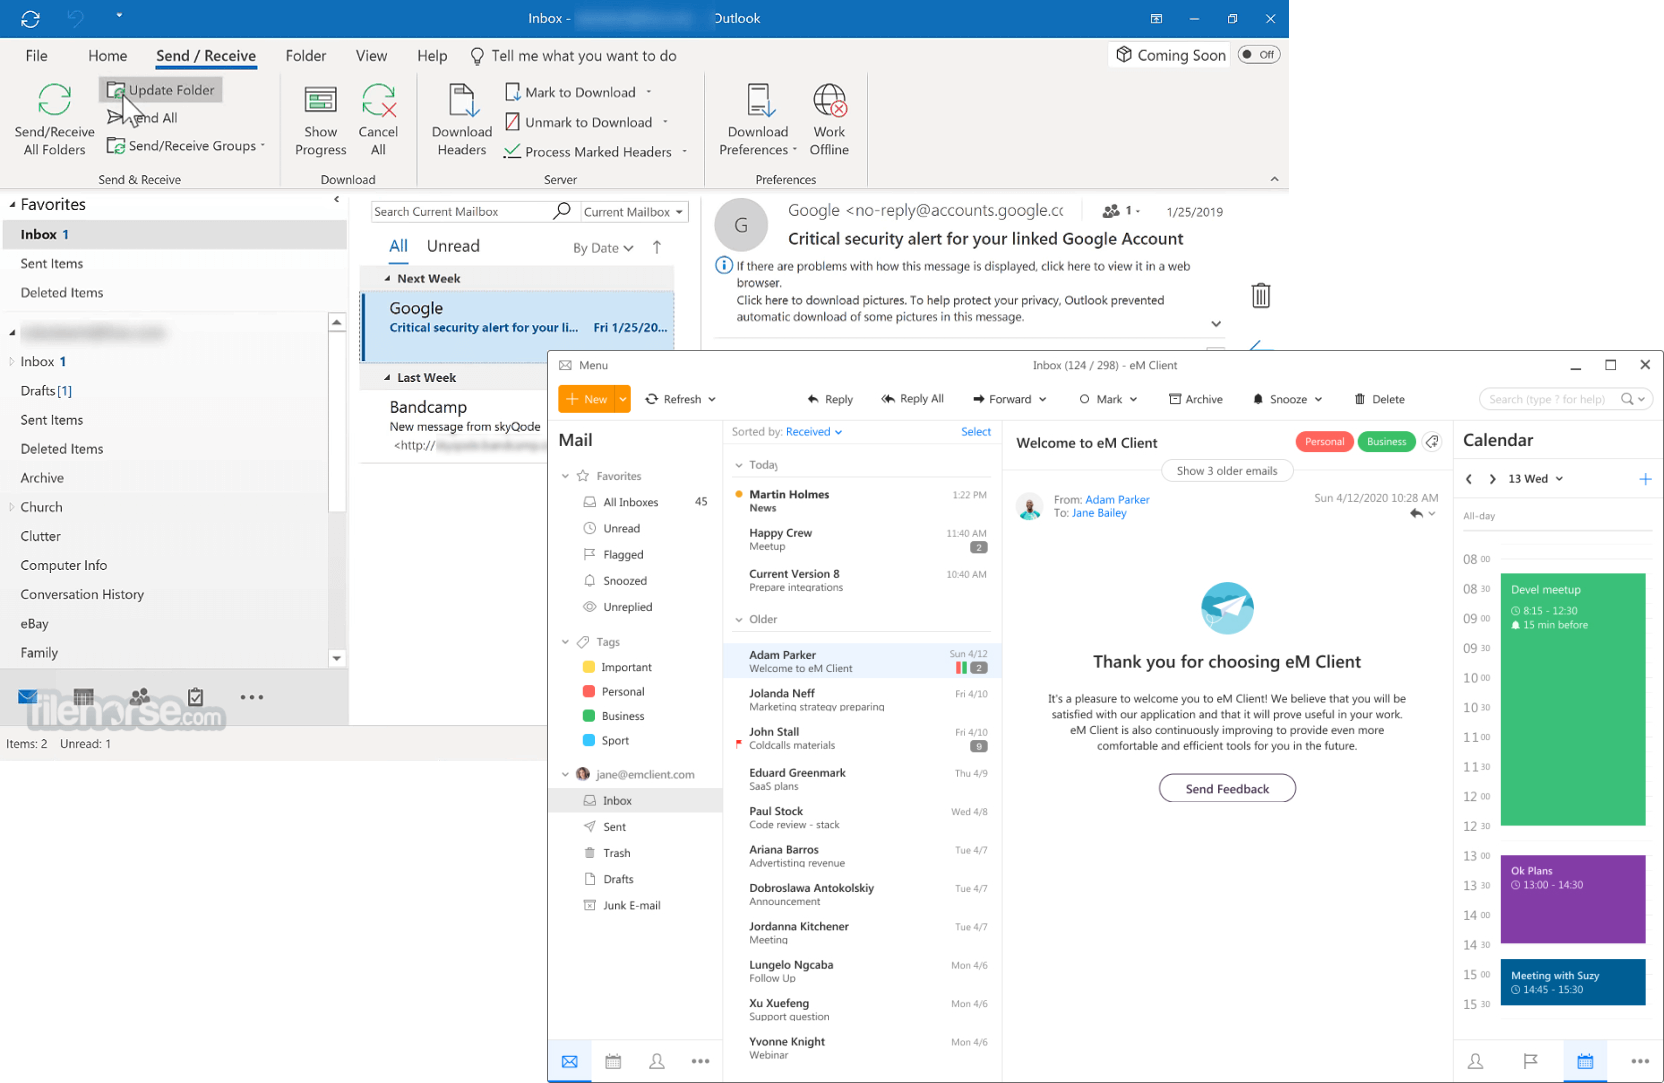
Task: Switch to Unread filter in Outlook list
Action: [453, 246]
